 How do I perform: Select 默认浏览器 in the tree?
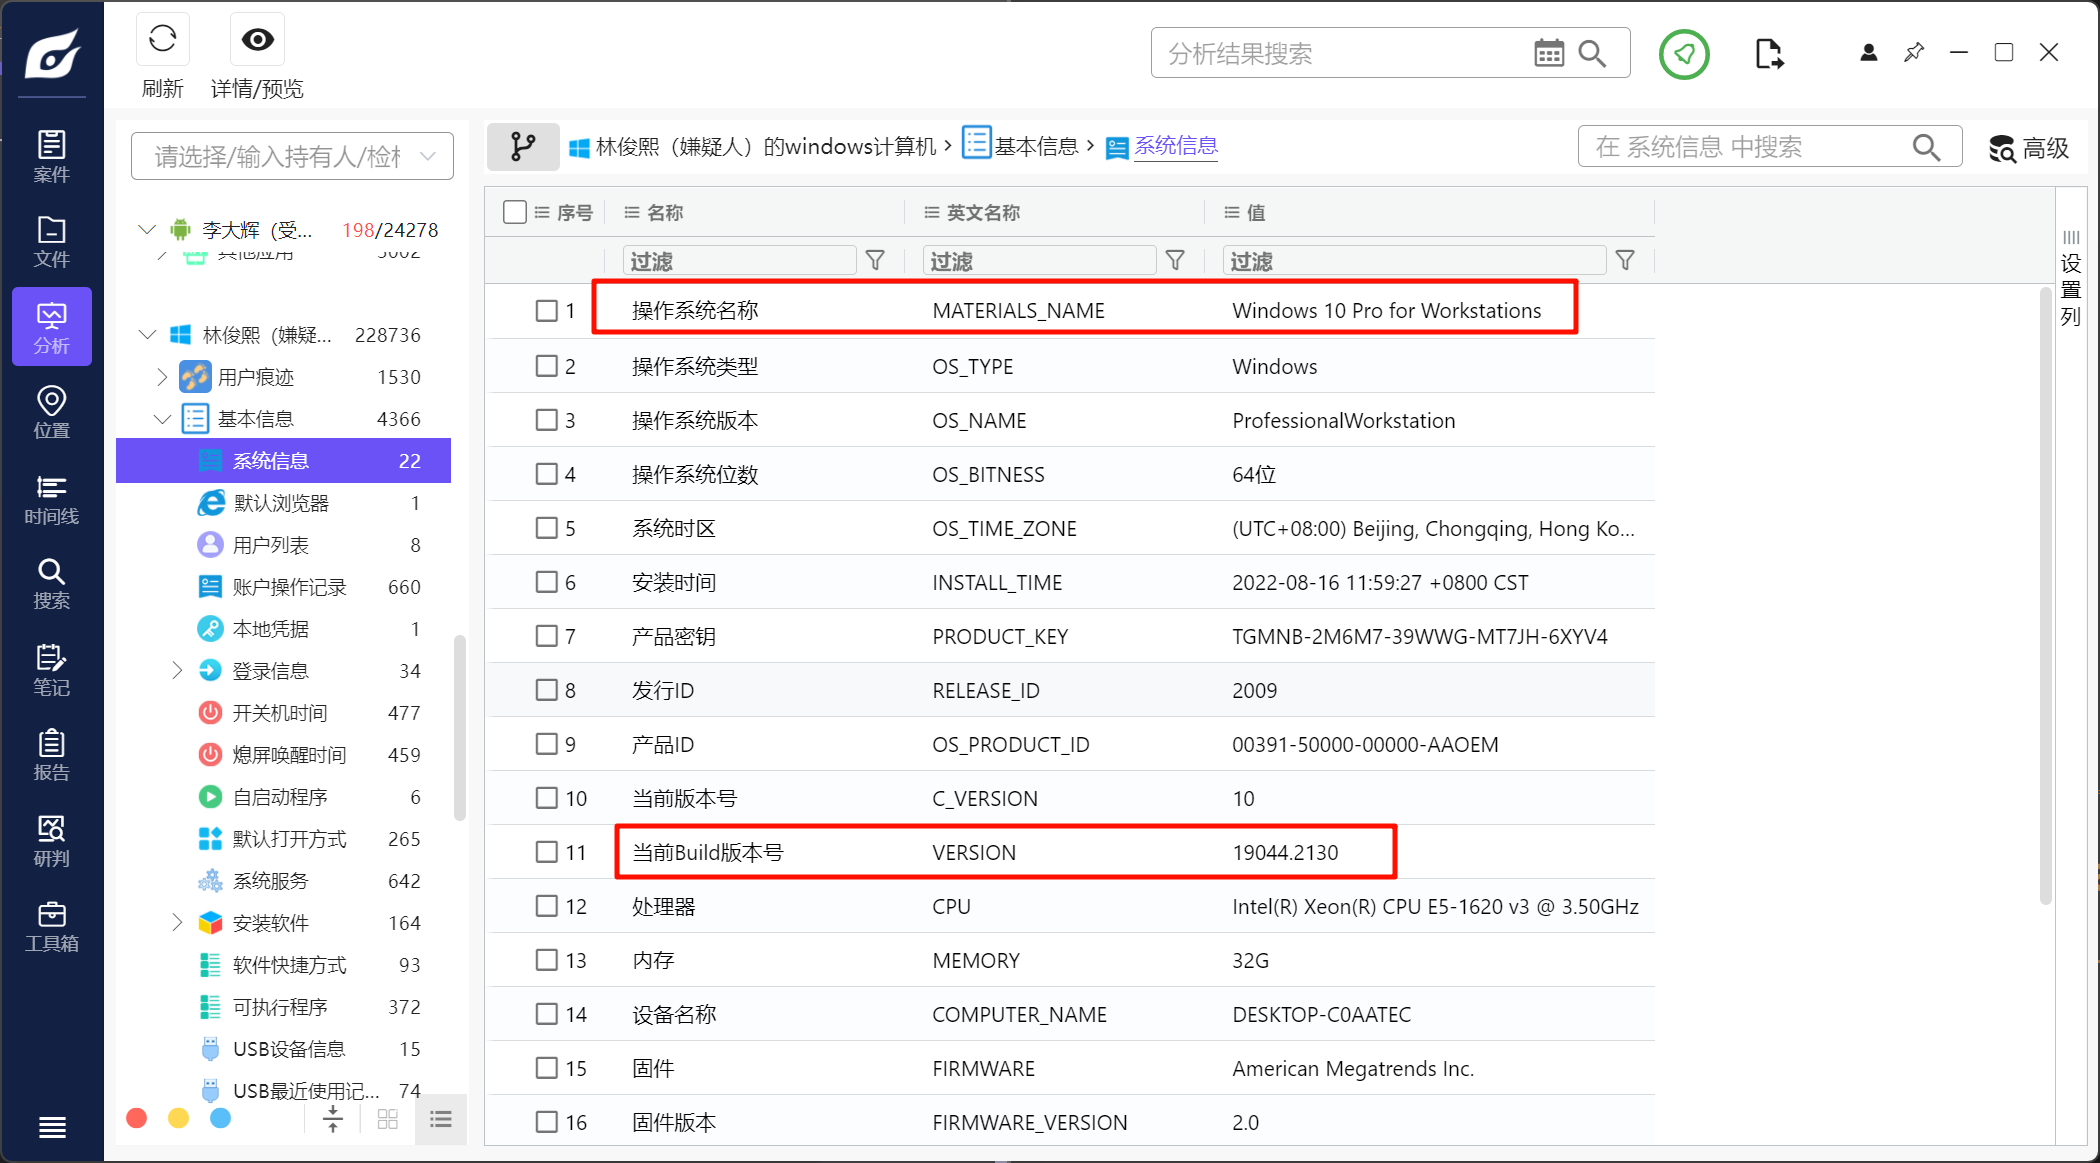[280, 503]
